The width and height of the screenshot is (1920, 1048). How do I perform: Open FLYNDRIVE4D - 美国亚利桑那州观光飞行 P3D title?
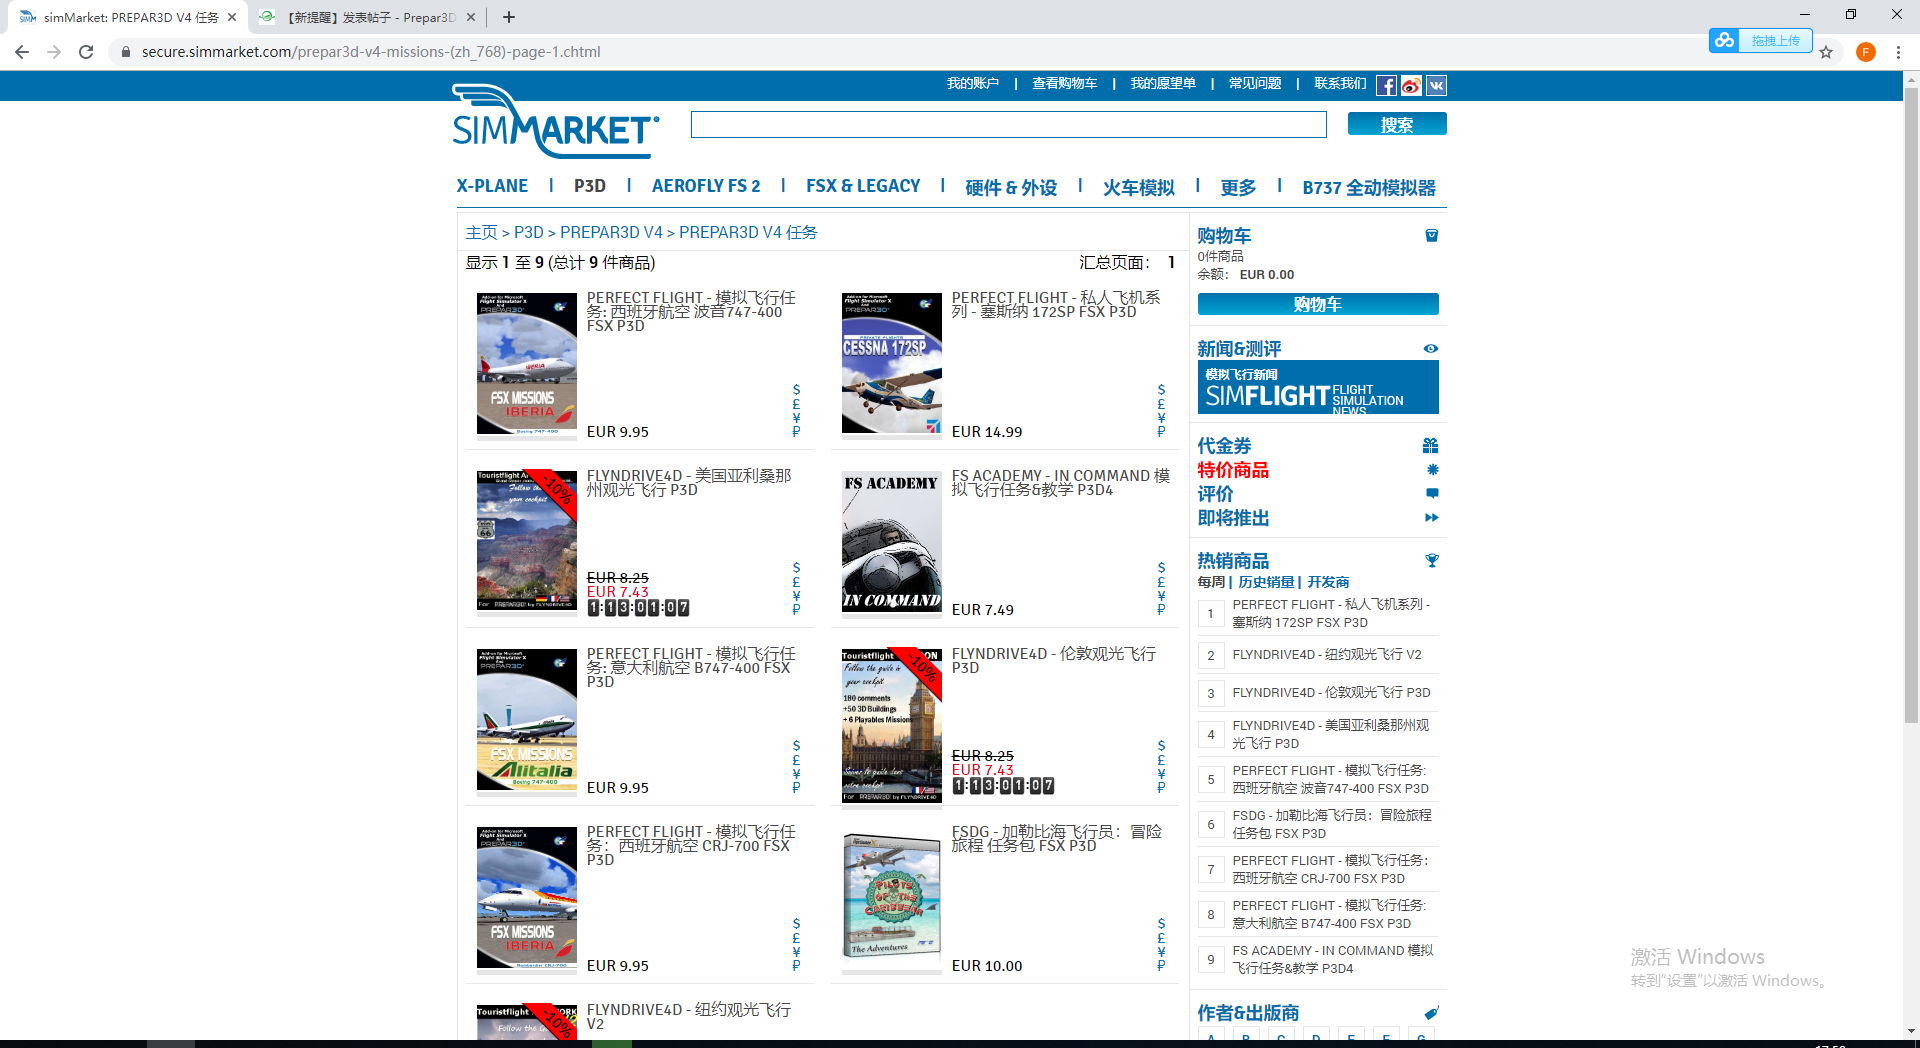pos(689,483)
